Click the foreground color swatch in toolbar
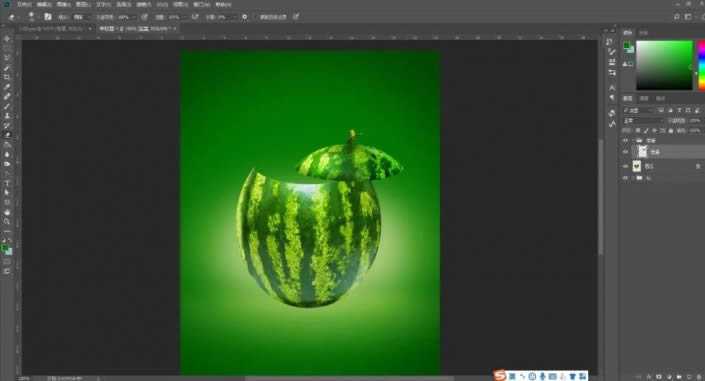The height and width of the screenshot is (381, 705). (x=4, y=247)
